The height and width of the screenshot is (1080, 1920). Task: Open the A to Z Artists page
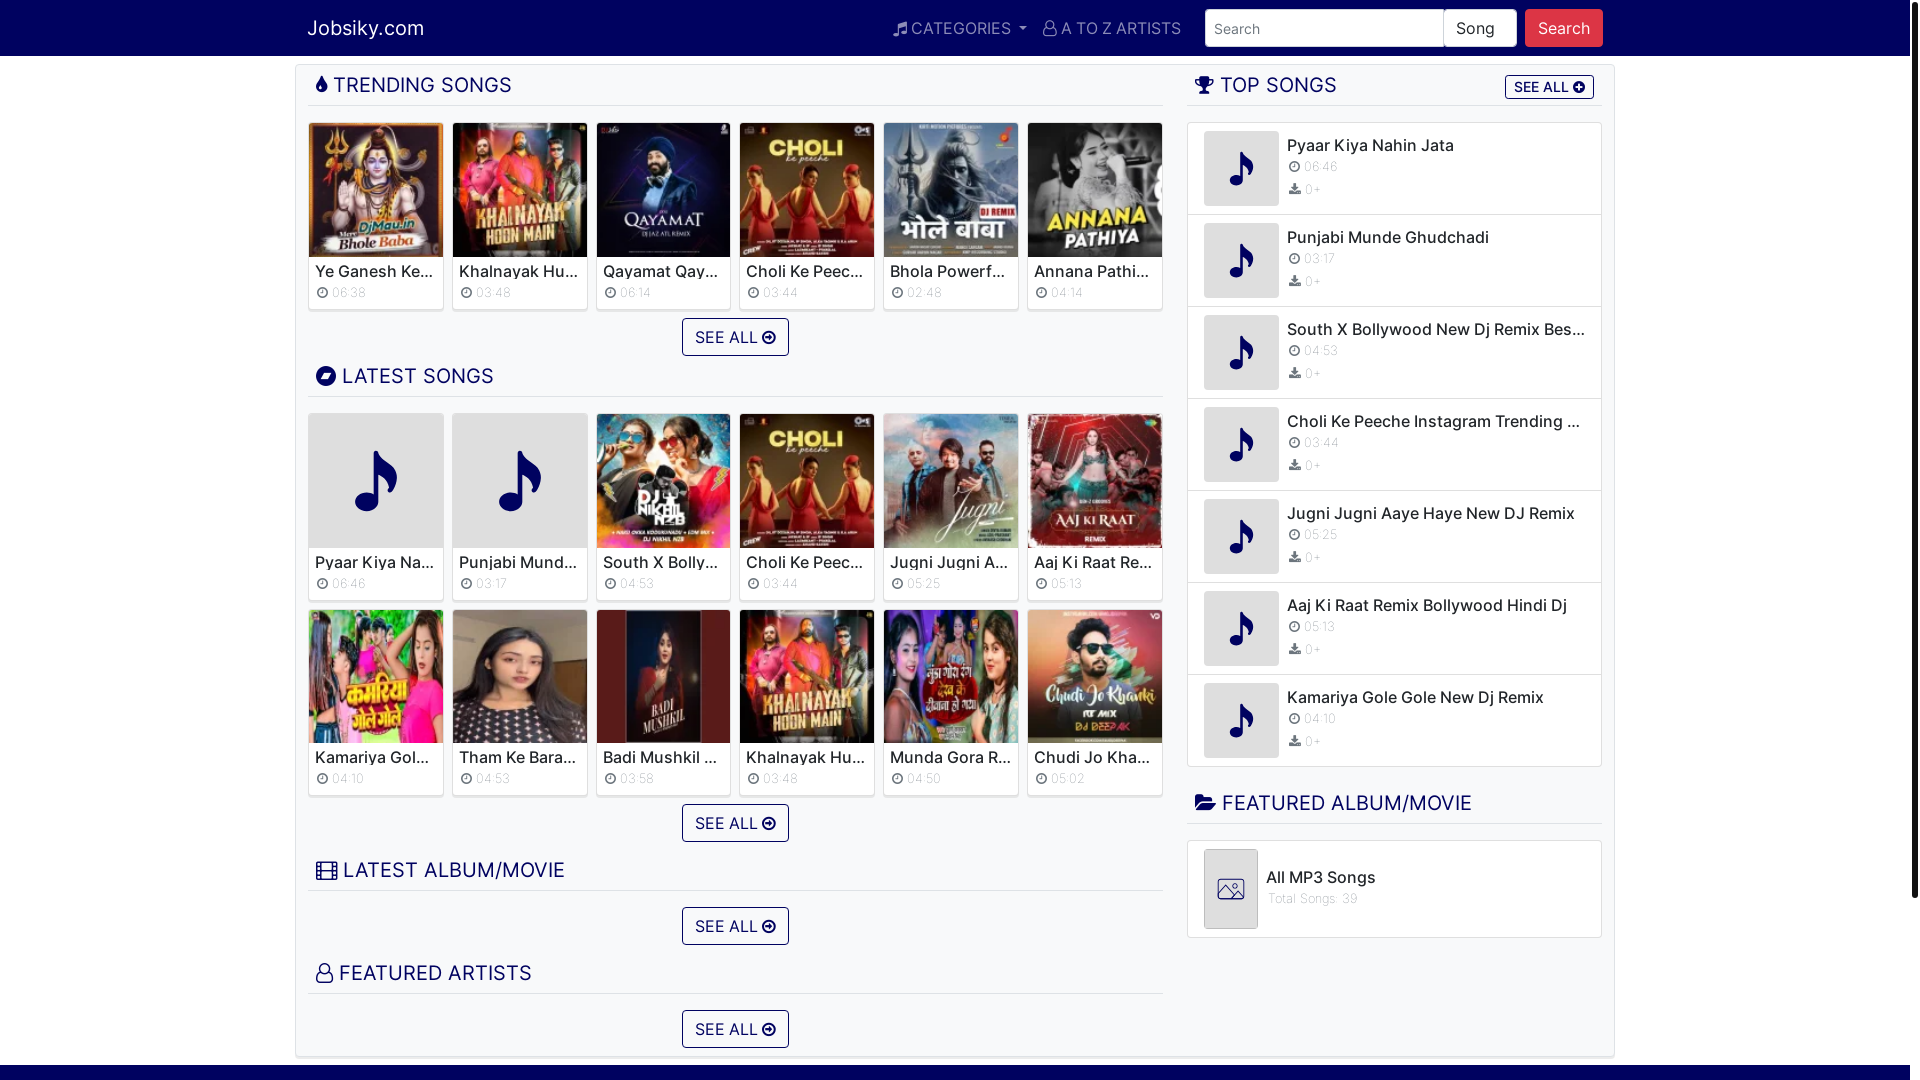[1112, 28]
